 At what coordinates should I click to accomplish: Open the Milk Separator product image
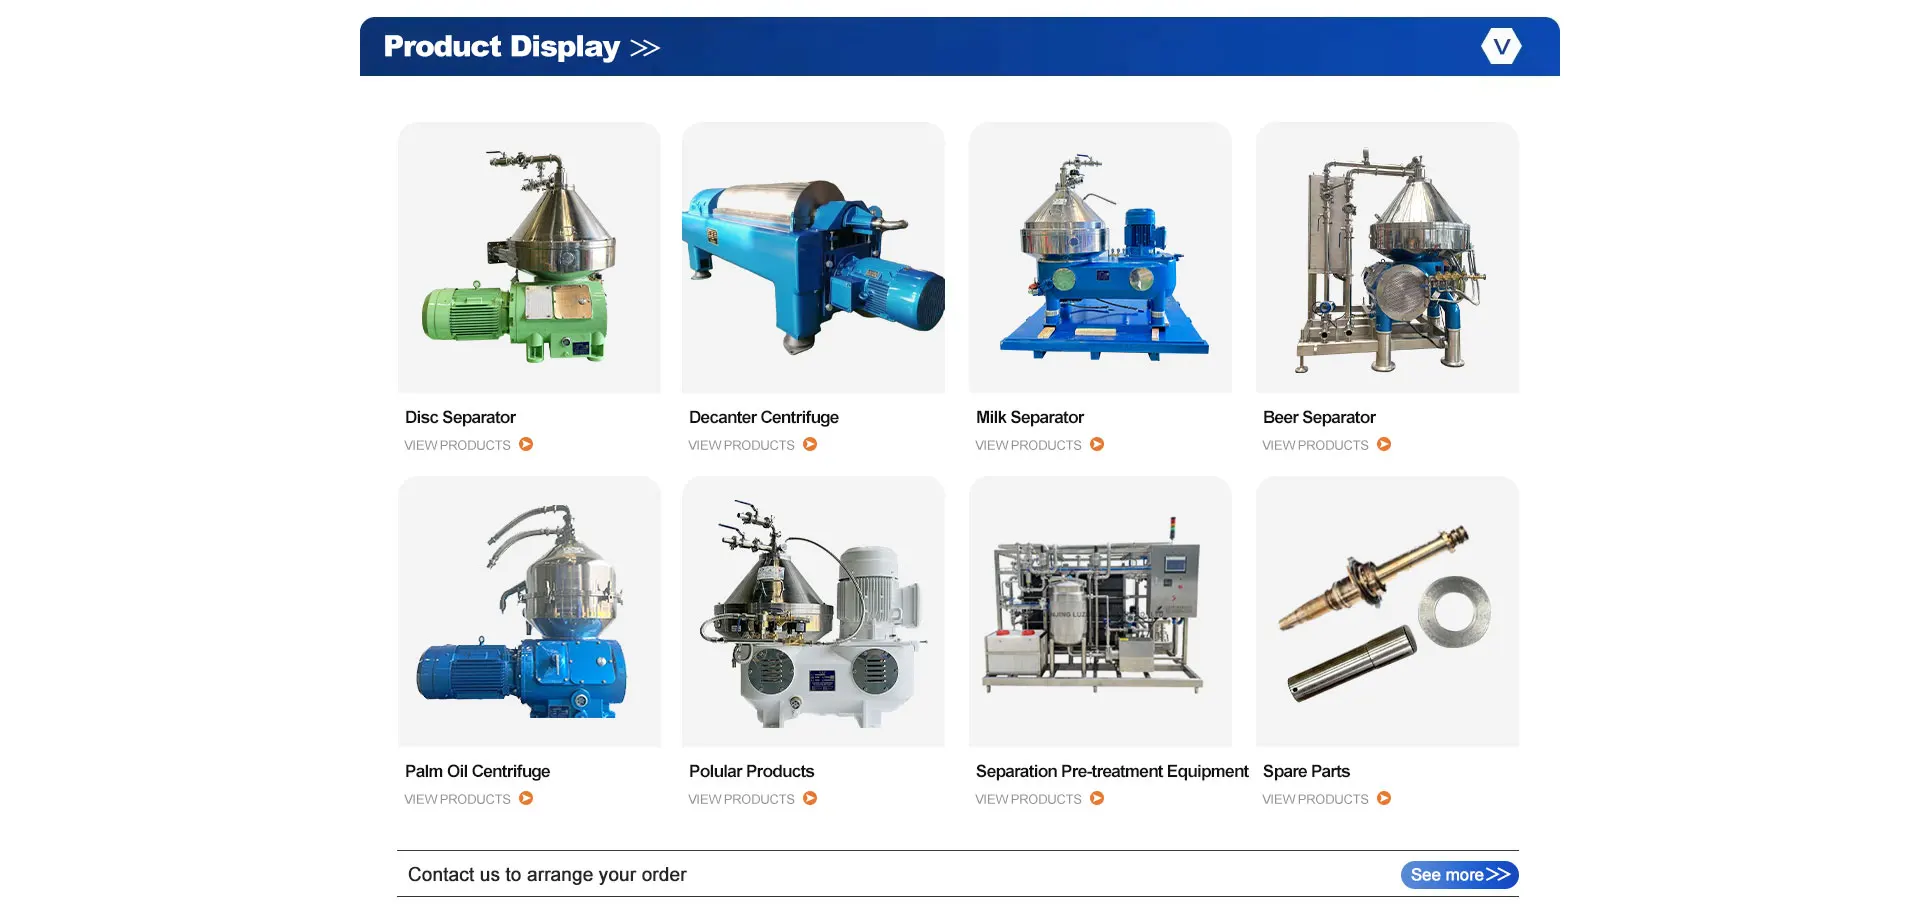point(1100,258)
